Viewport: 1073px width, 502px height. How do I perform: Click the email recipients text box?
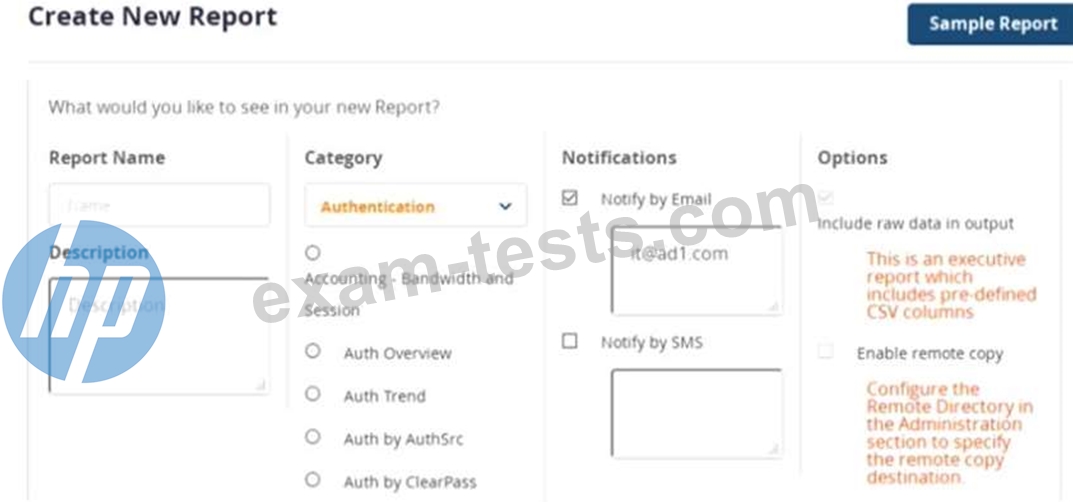click(x=697, y=271)
